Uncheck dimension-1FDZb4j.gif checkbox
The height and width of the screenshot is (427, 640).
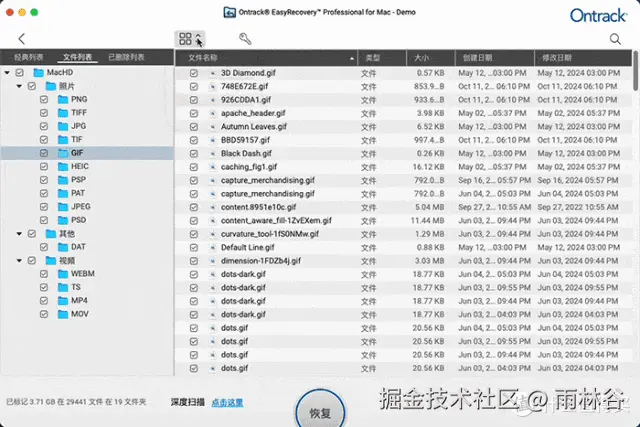194,261
